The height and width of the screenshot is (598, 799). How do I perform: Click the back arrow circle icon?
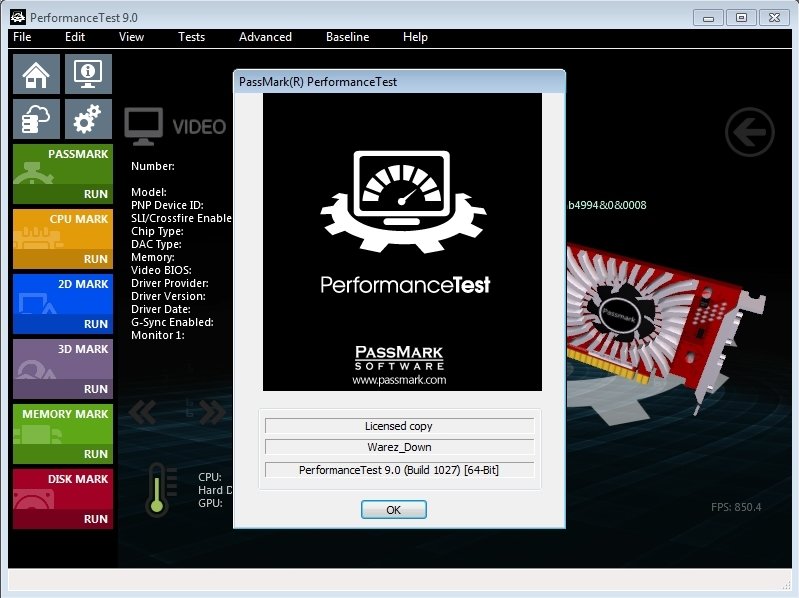tap(749, 131)
